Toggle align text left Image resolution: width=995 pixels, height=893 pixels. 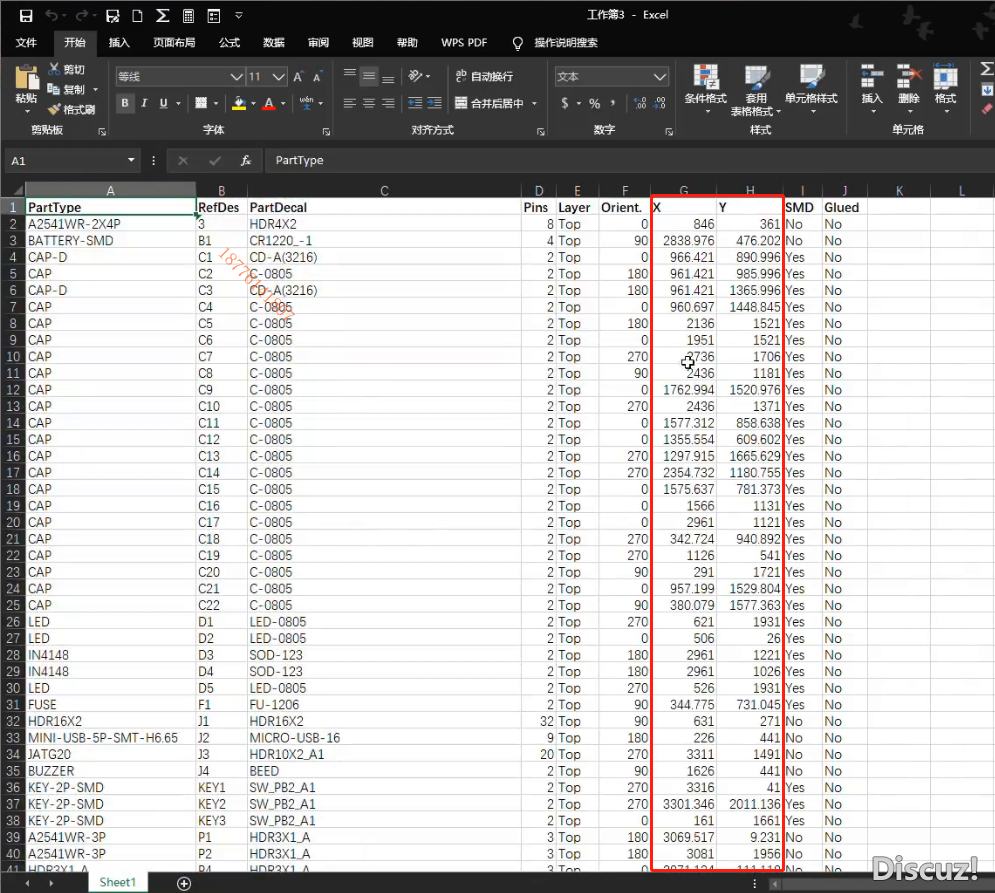click(x=350, y=103)
